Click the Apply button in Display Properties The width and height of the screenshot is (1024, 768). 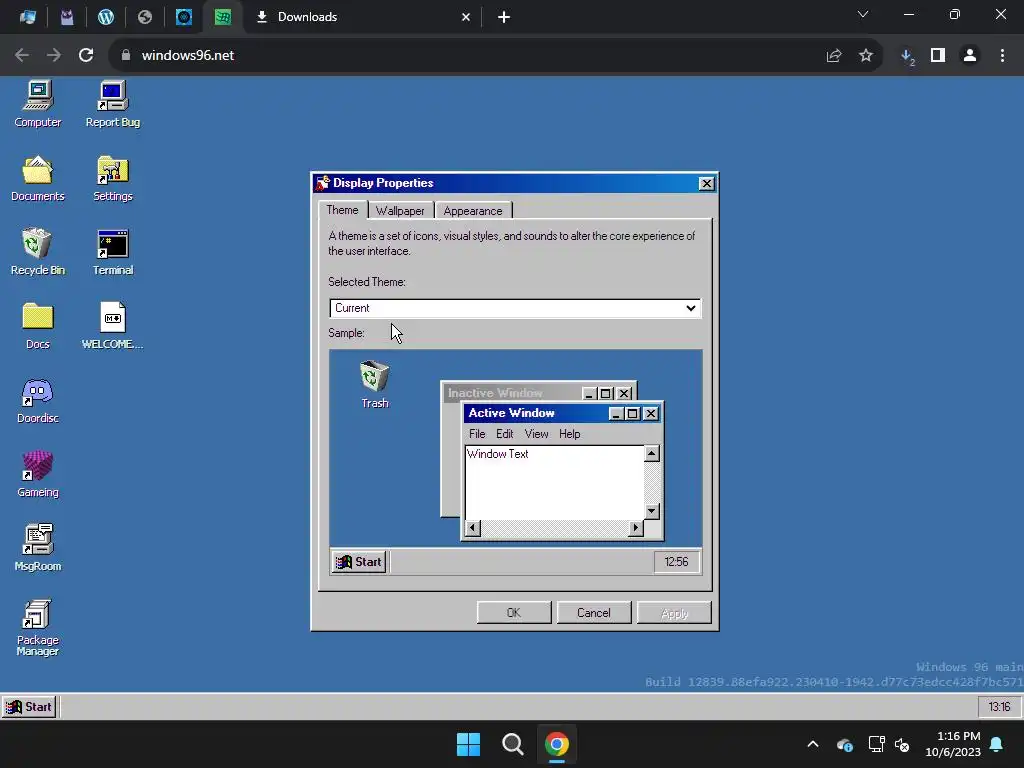[x=674, y=613]
